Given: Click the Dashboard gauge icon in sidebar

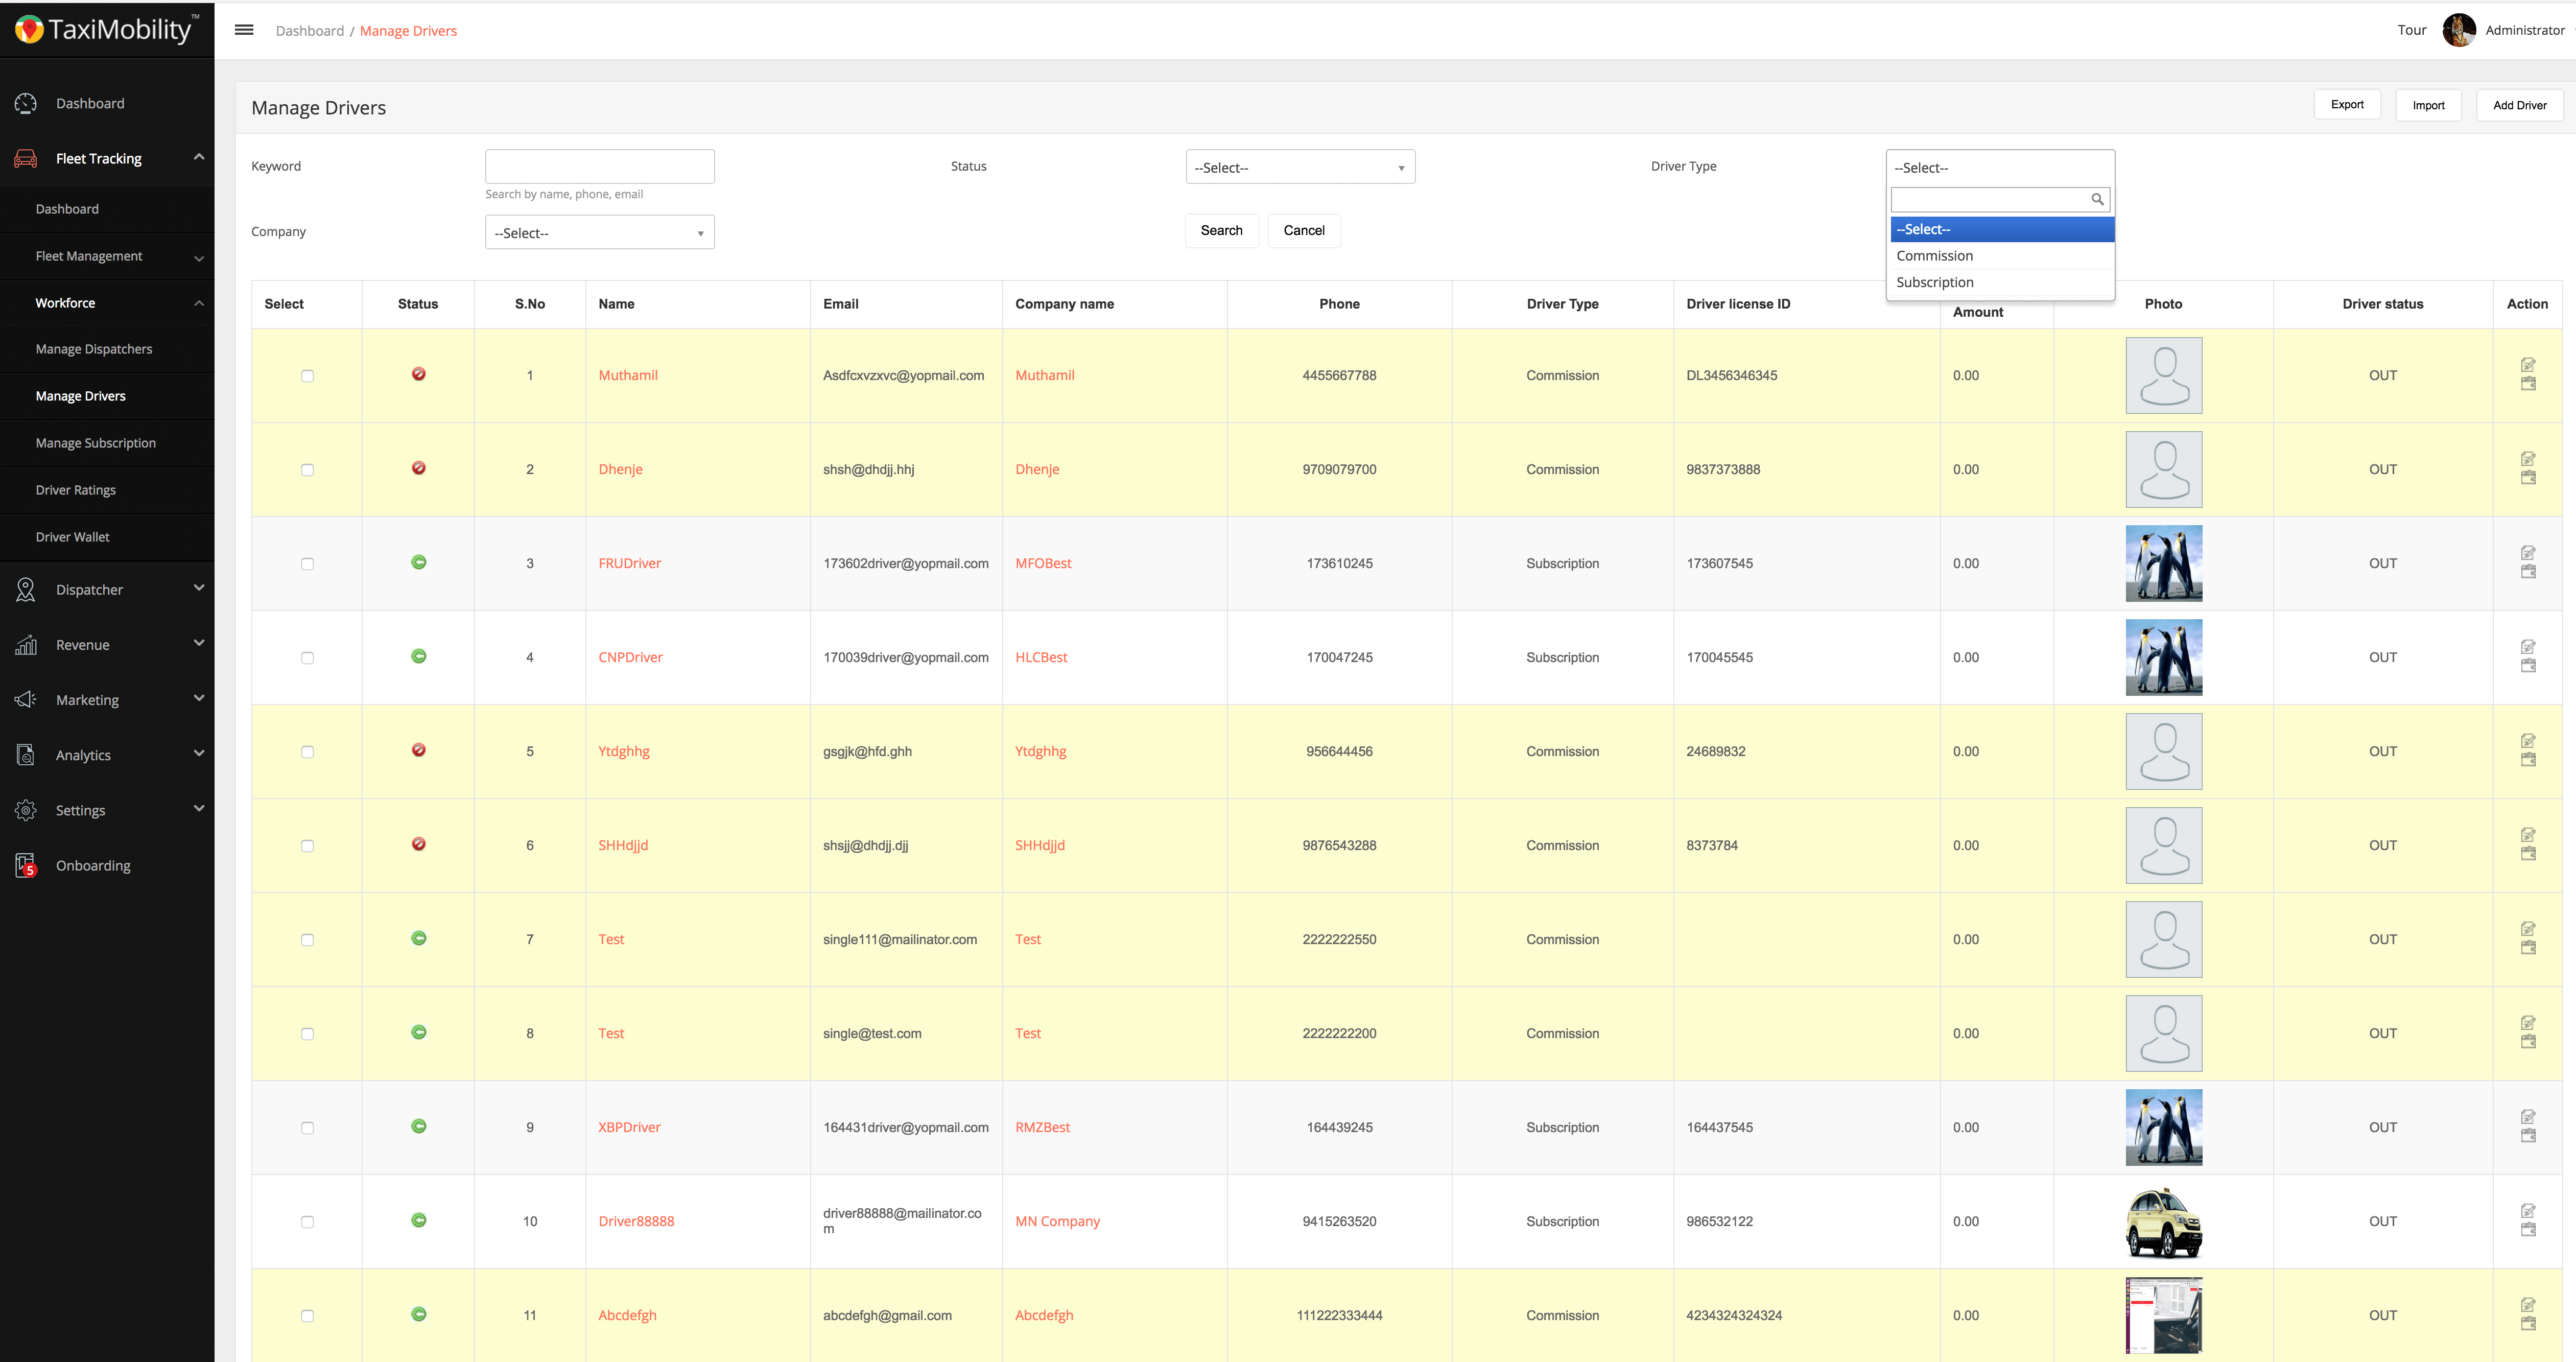Looking at the screenshot, I should pos(26,103).
